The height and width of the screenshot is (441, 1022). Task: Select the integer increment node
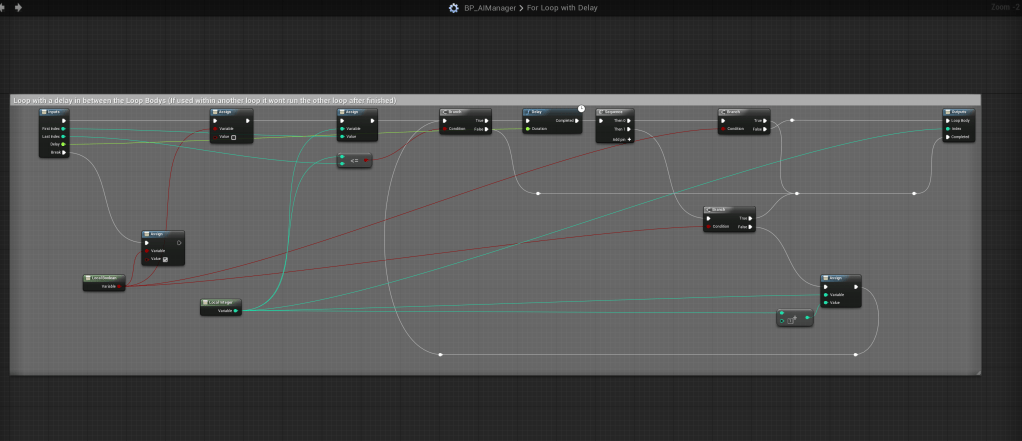click(x=794, y=319)
